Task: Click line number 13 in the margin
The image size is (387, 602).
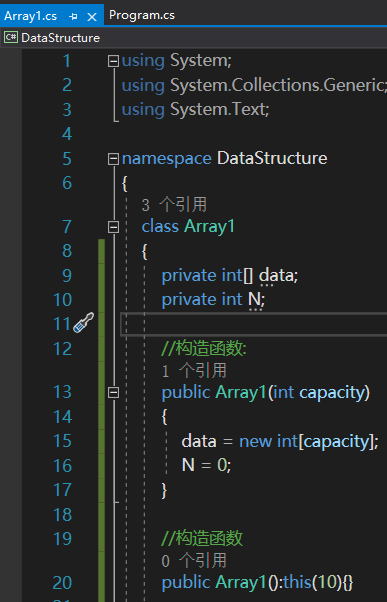Action: 62,392
